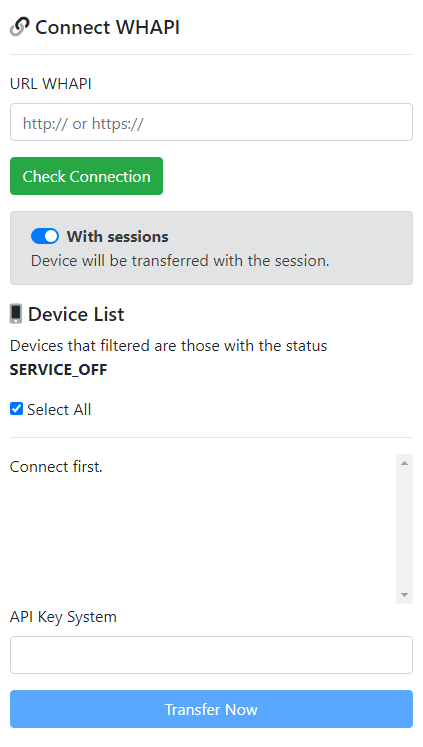The height and width of the screenshot is (747, 423).
Task: Click the chain link icon beside Connect WHAPI
Action: tap(20, 27)
